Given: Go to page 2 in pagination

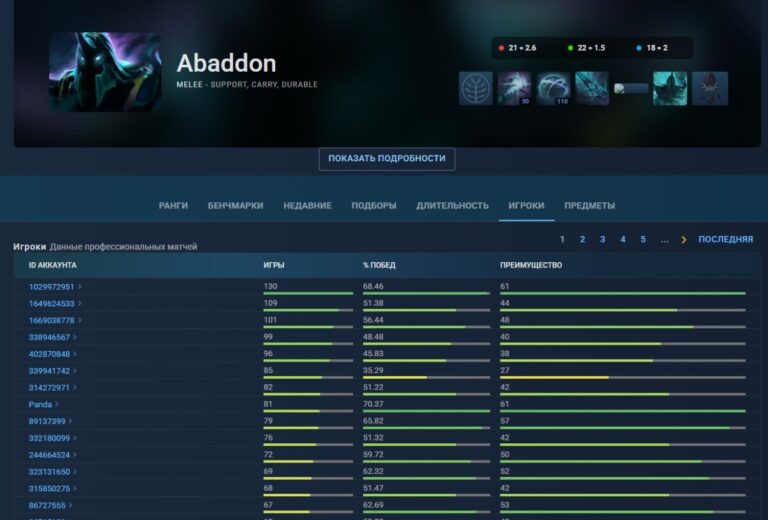Looking at the screenshot, I should pyautogui.click(x=582, y=239).
